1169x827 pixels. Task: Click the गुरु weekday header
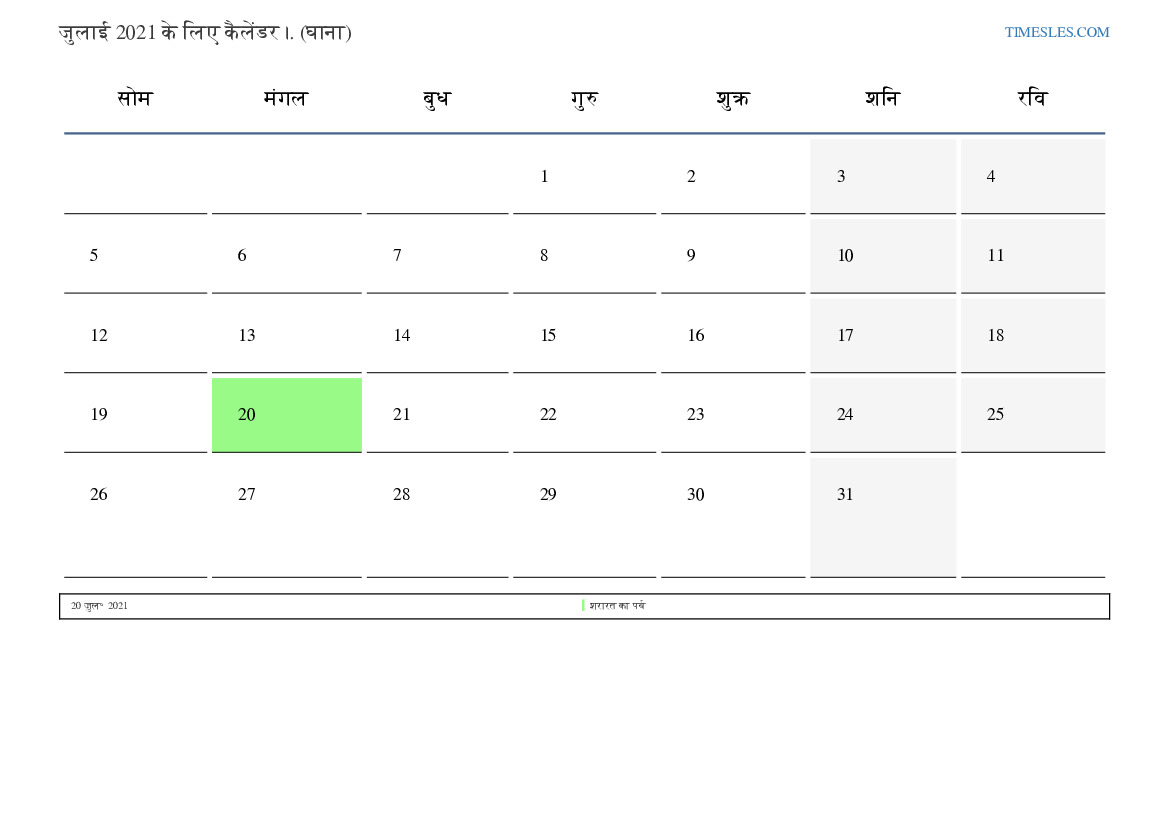pyautogui.click(x=584, y=99)
